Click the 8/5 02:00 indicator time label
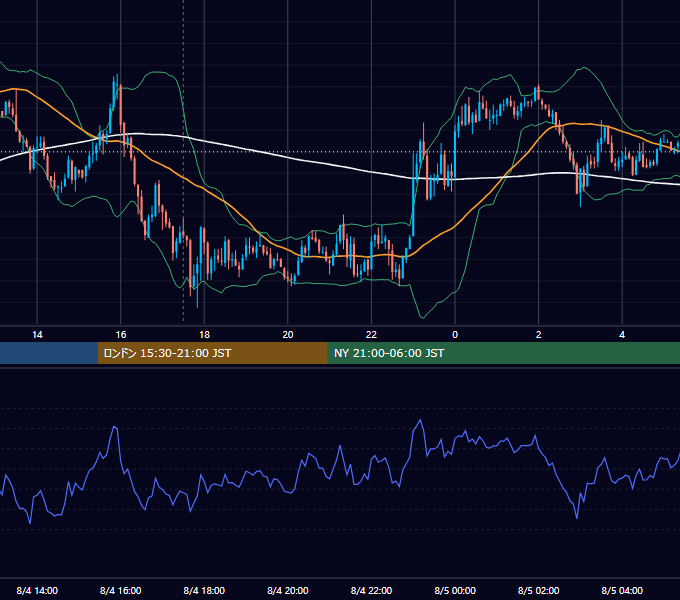Screen dimensions: 680x600 (x=539, y=590)
